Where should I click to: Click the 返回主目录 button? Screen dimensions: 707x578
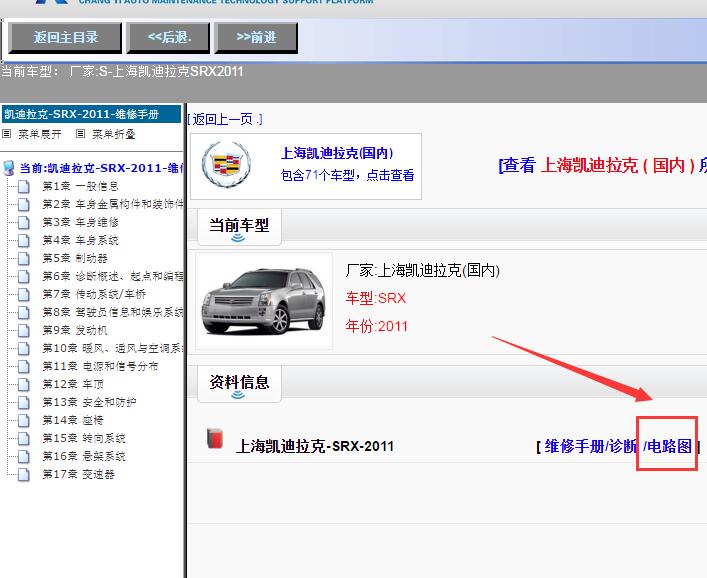[65, 37]
